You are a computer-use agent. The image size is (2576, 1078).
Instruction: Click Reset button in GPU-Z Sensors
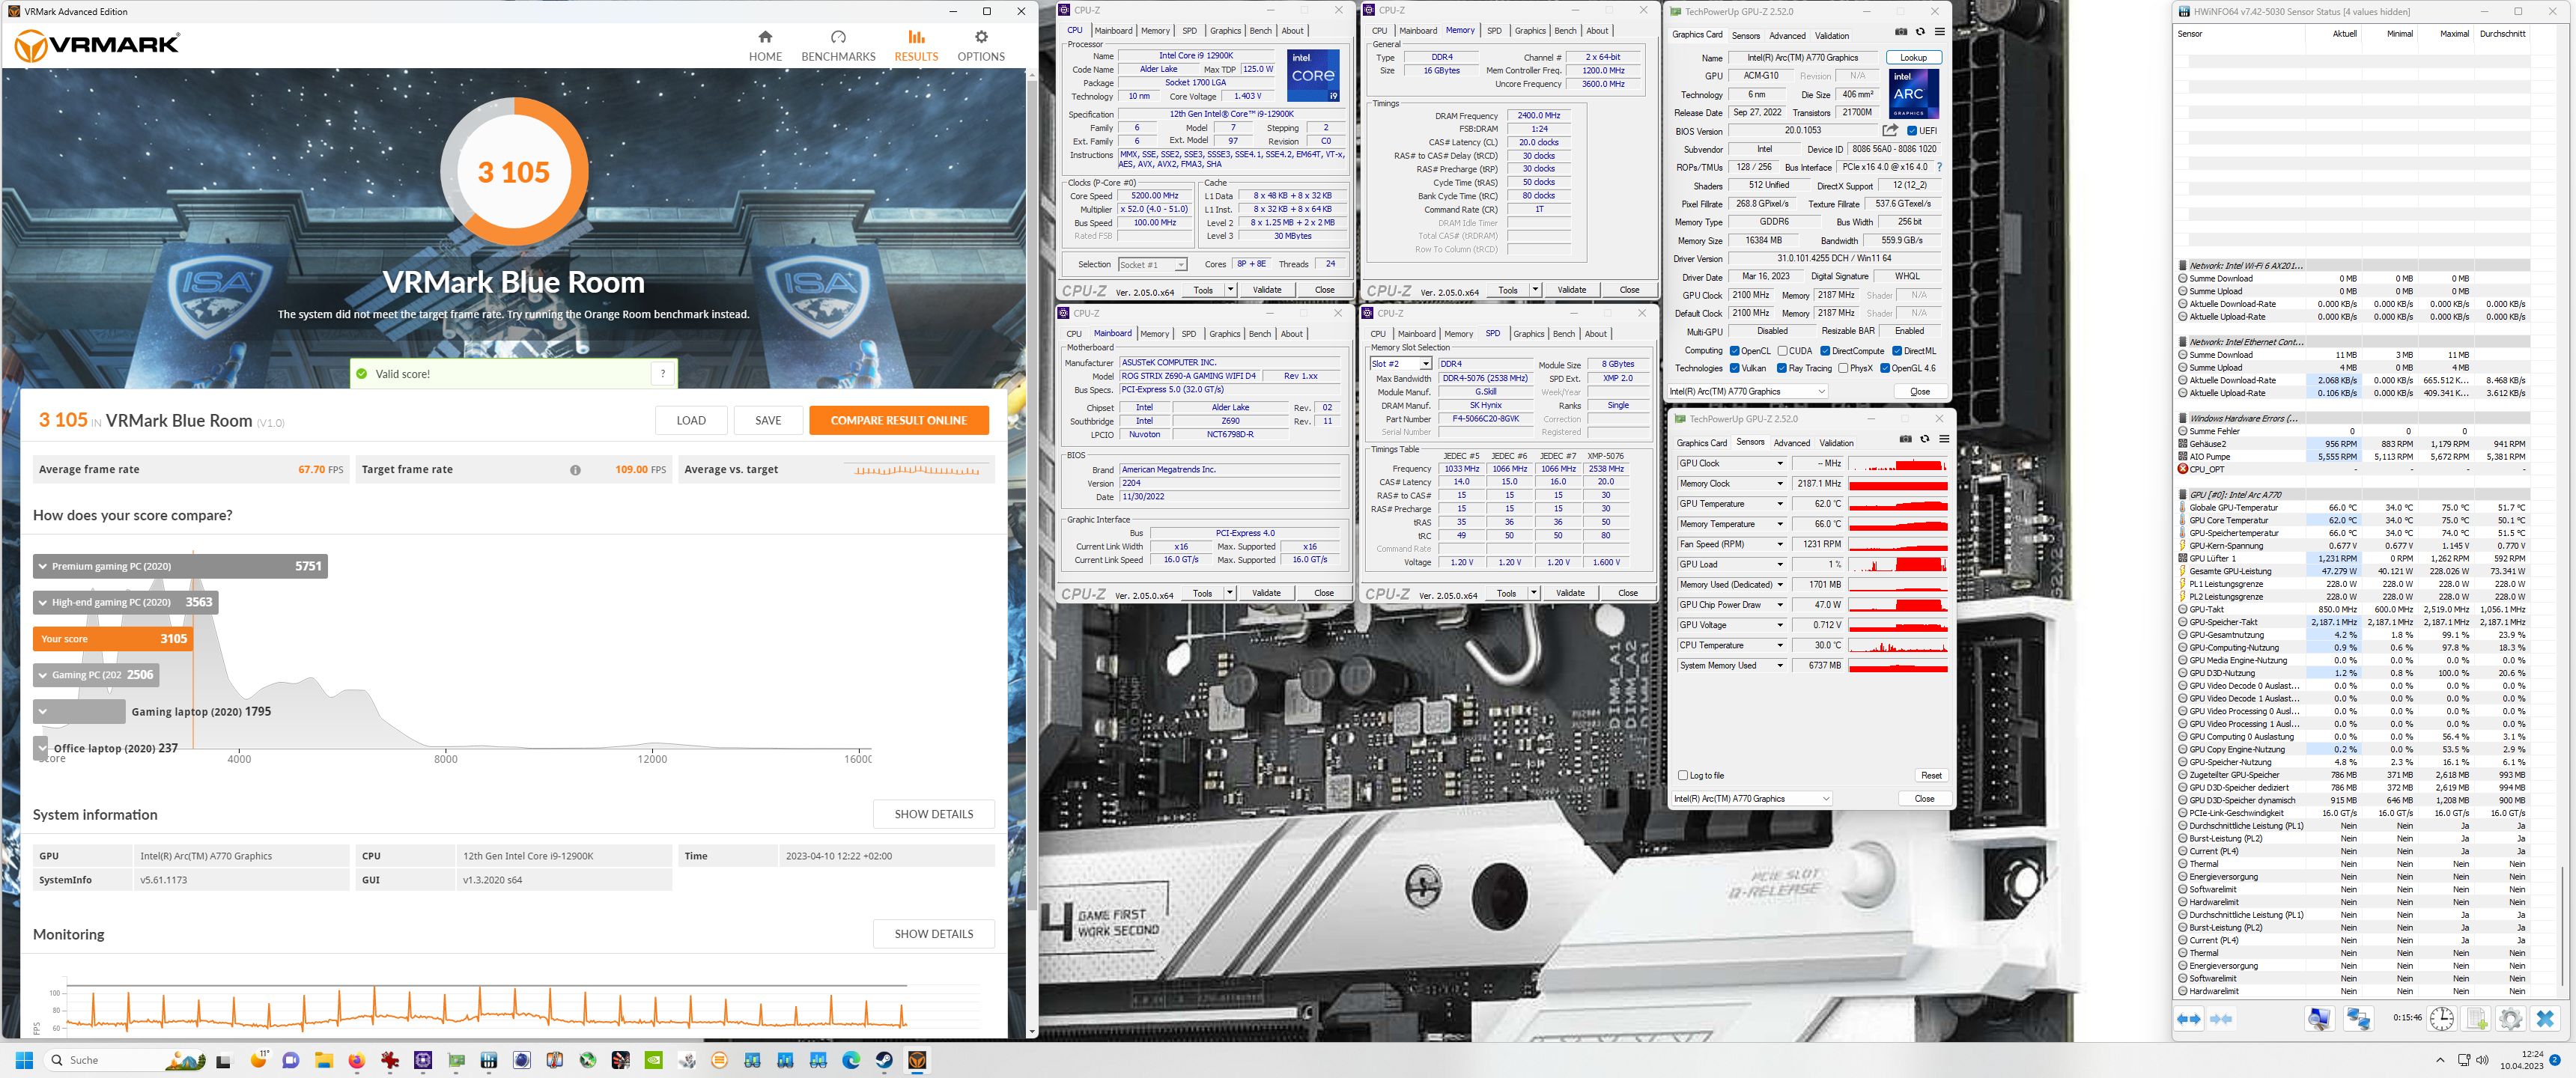click(x=1931, y=776)
